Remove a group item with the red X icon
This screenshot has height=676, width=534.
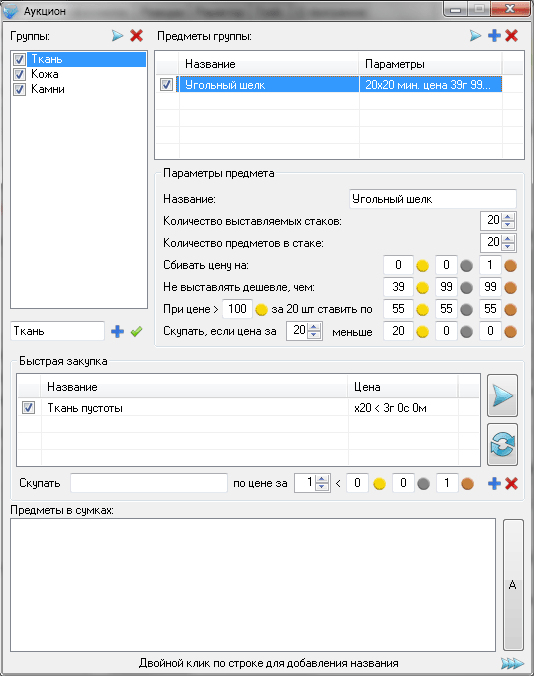[512, 36]
